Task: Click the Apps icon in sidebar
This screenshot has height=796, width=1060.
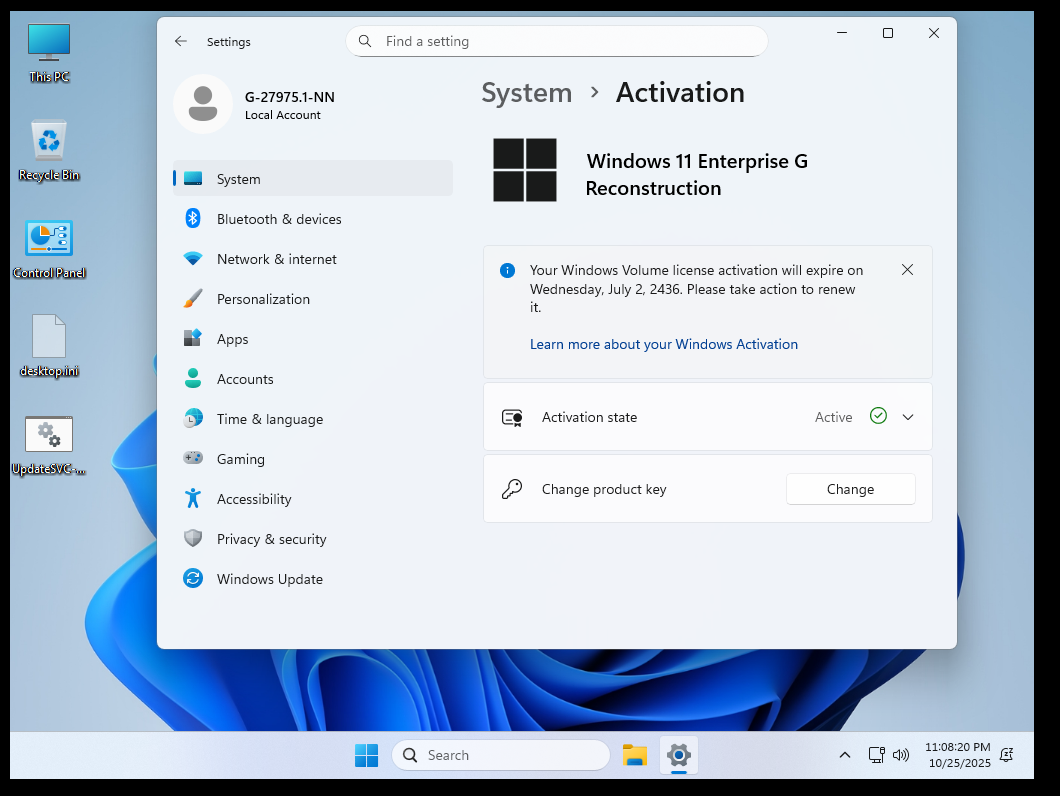Action: click(x=193, y=338)
